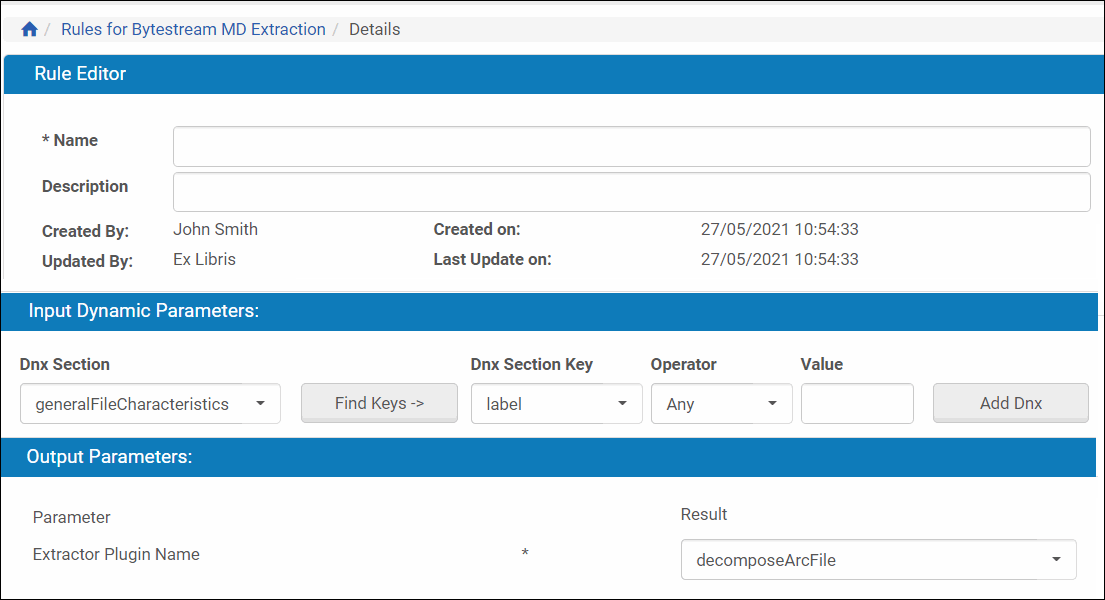
Task: Click the Rule Editor section header
Action: tap(80, 74)
